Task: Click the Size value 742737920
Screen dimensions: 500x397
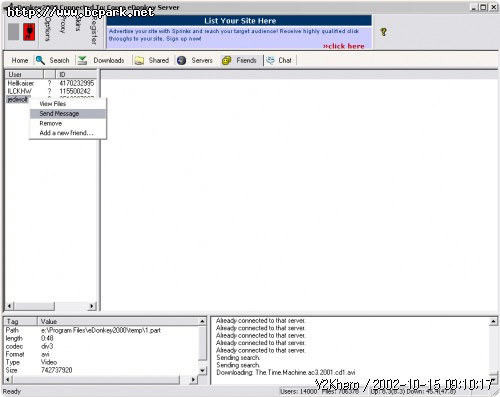Action: 56,370
